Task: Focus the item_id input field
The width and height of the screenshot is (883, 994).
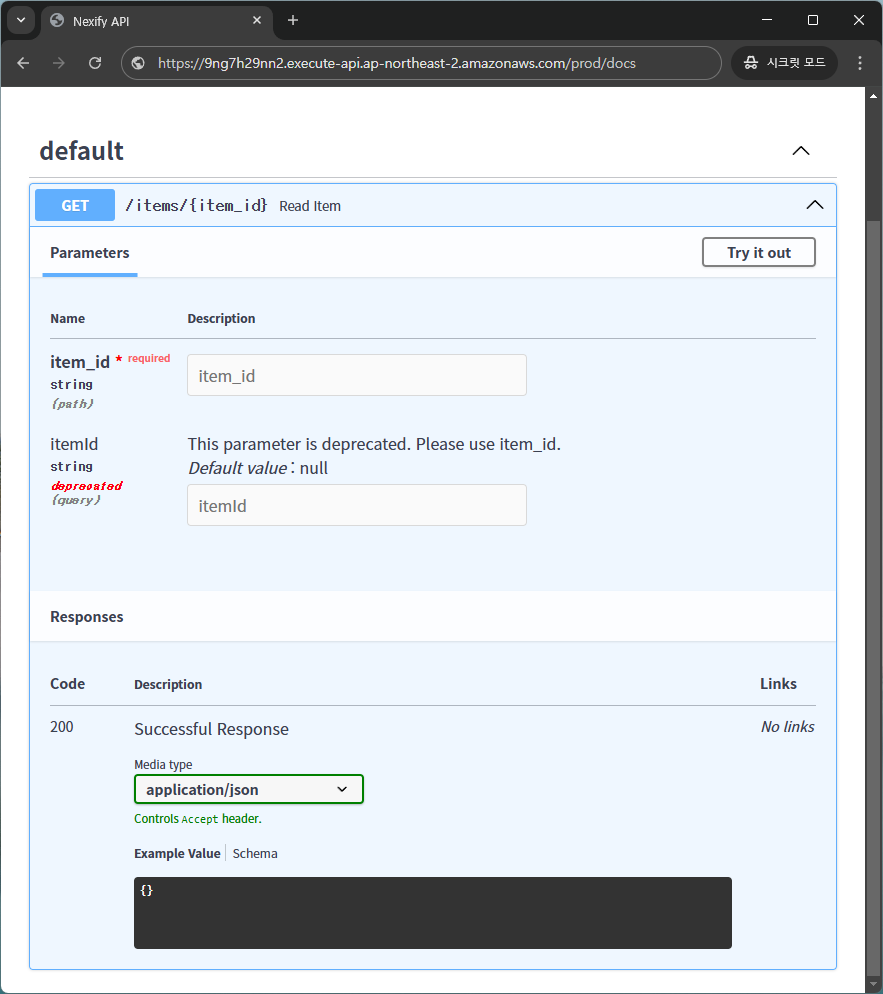Action: click(357, 375)
